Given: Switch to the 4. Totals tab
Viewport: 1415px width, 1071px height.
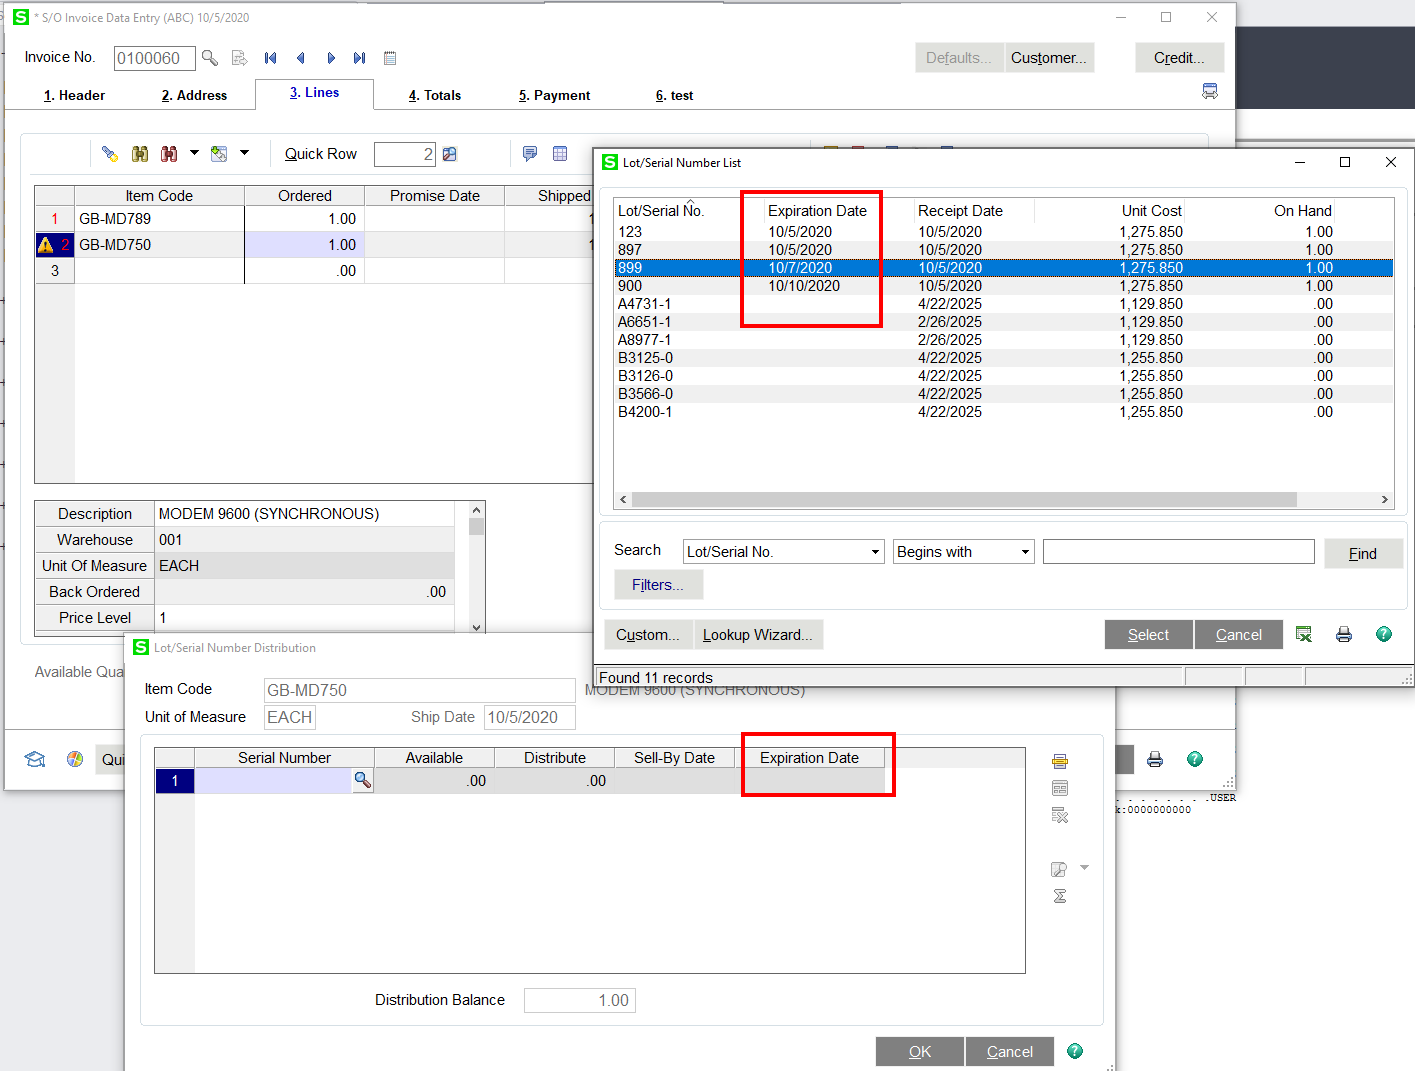Looking at the screenshot, I should (x=435, y=95).
